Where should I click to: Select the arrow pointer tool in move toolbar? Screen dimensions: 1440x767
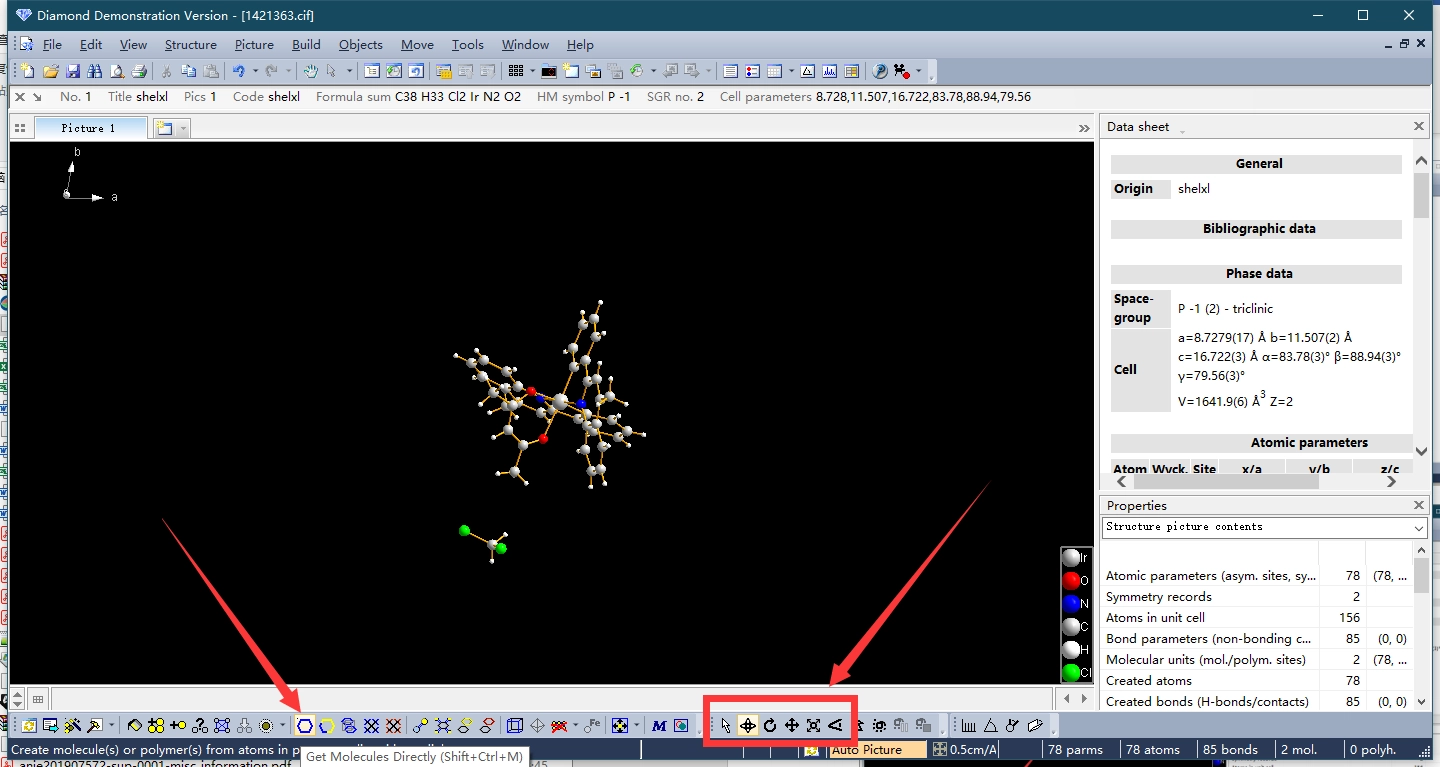[x=726, y=725]
